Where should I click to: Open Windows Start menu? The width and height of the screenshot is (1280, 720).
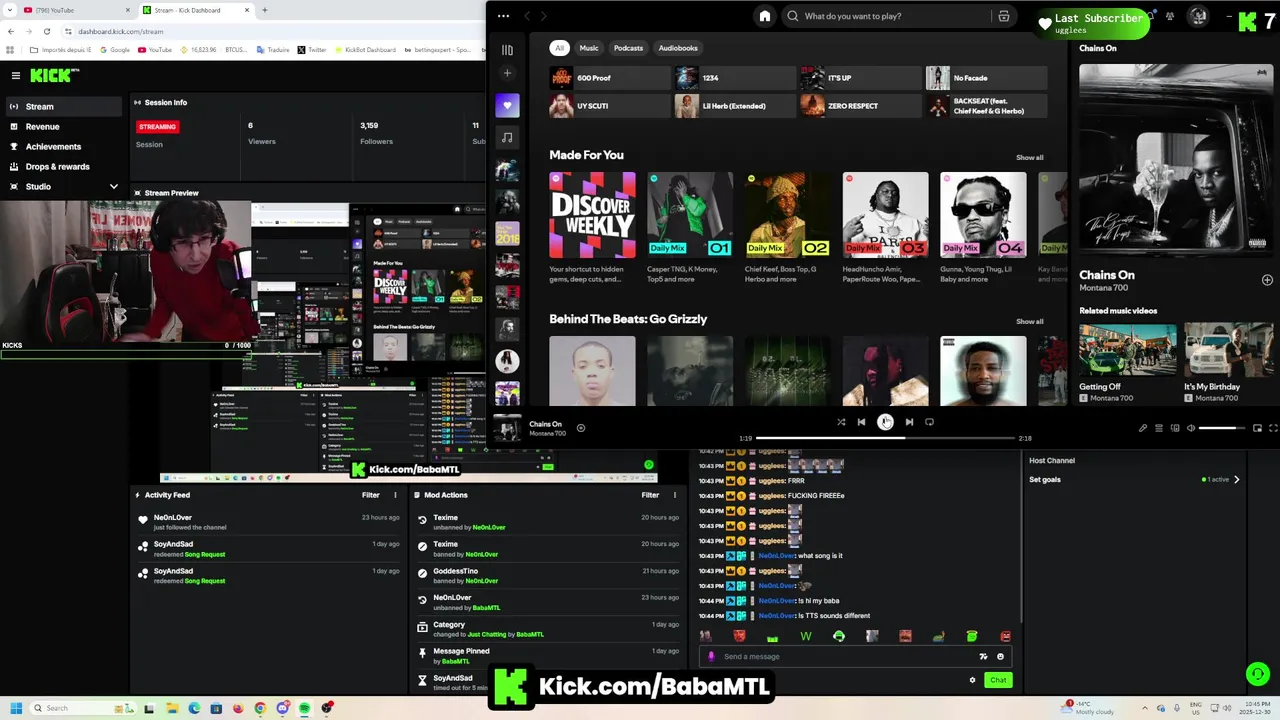click(14, 708)
